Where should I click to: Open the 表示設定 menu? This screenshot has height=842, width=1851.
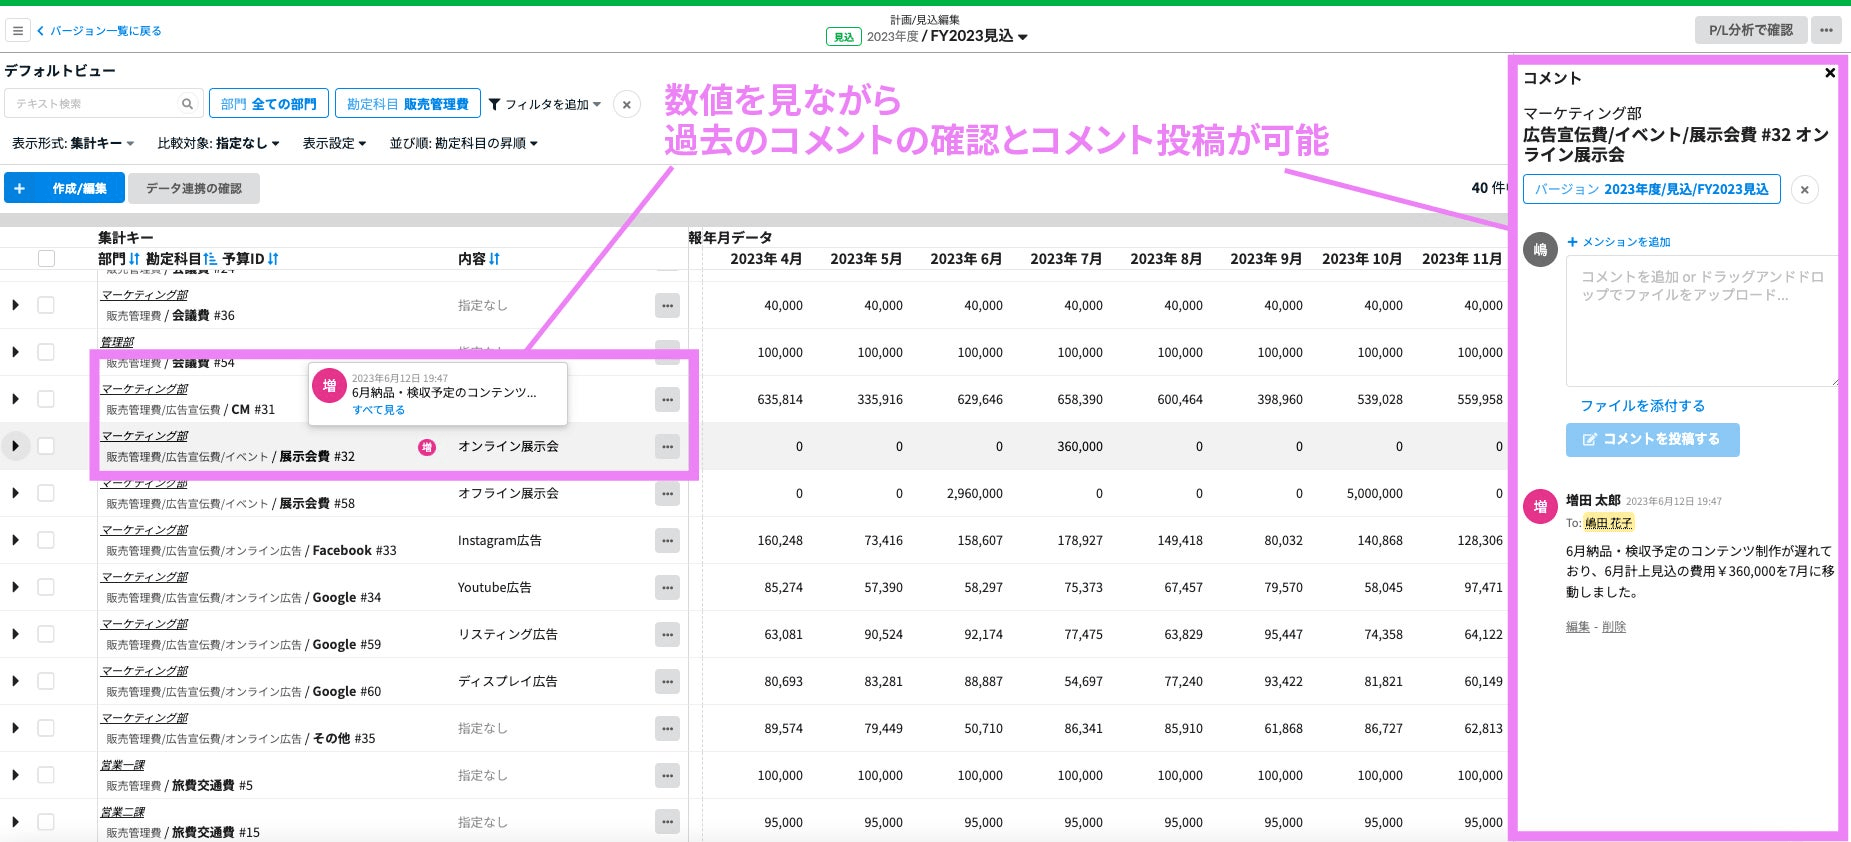[334, 143]
